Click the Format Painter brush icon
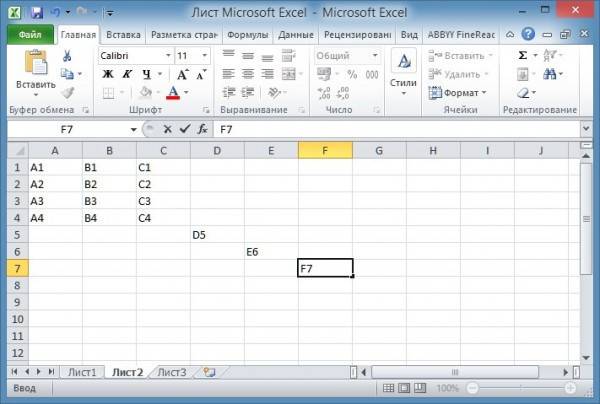 (67, 92)
